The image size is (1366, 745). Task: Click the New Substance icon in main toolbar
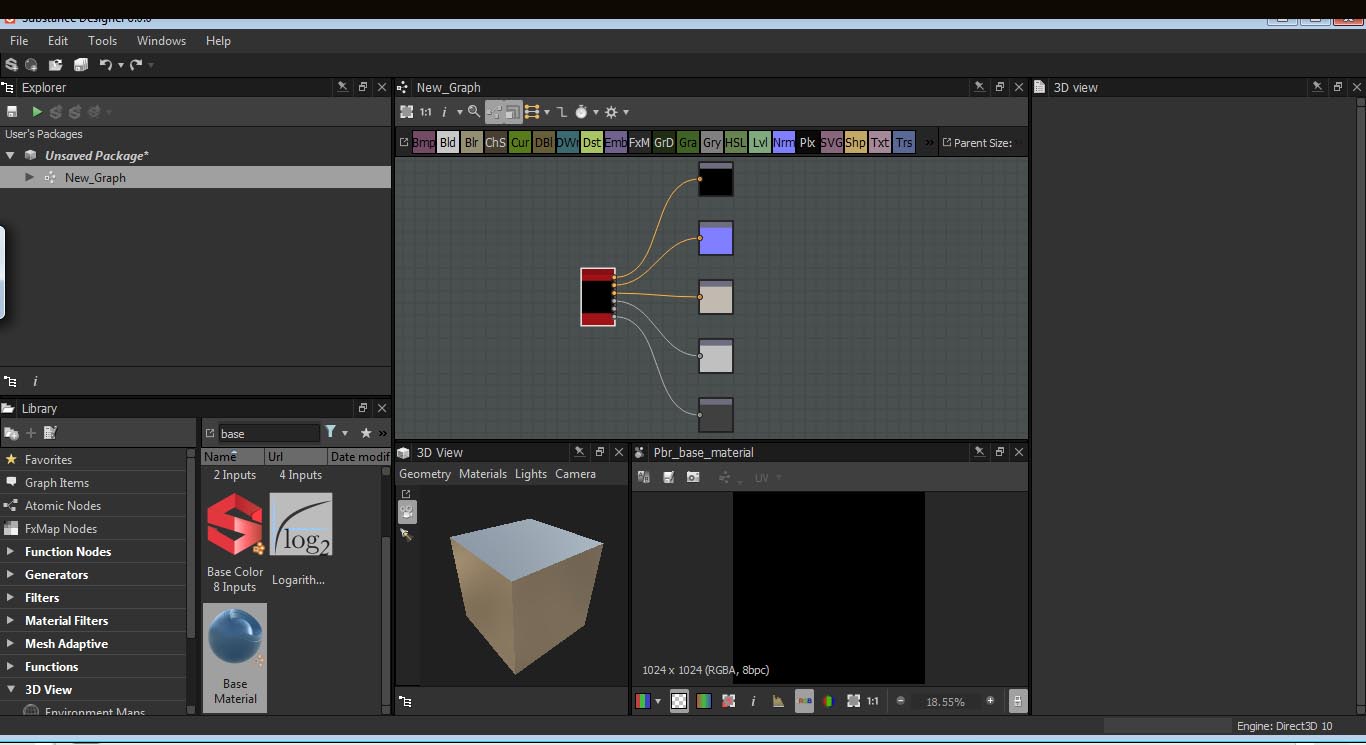[x=12, y=65]
